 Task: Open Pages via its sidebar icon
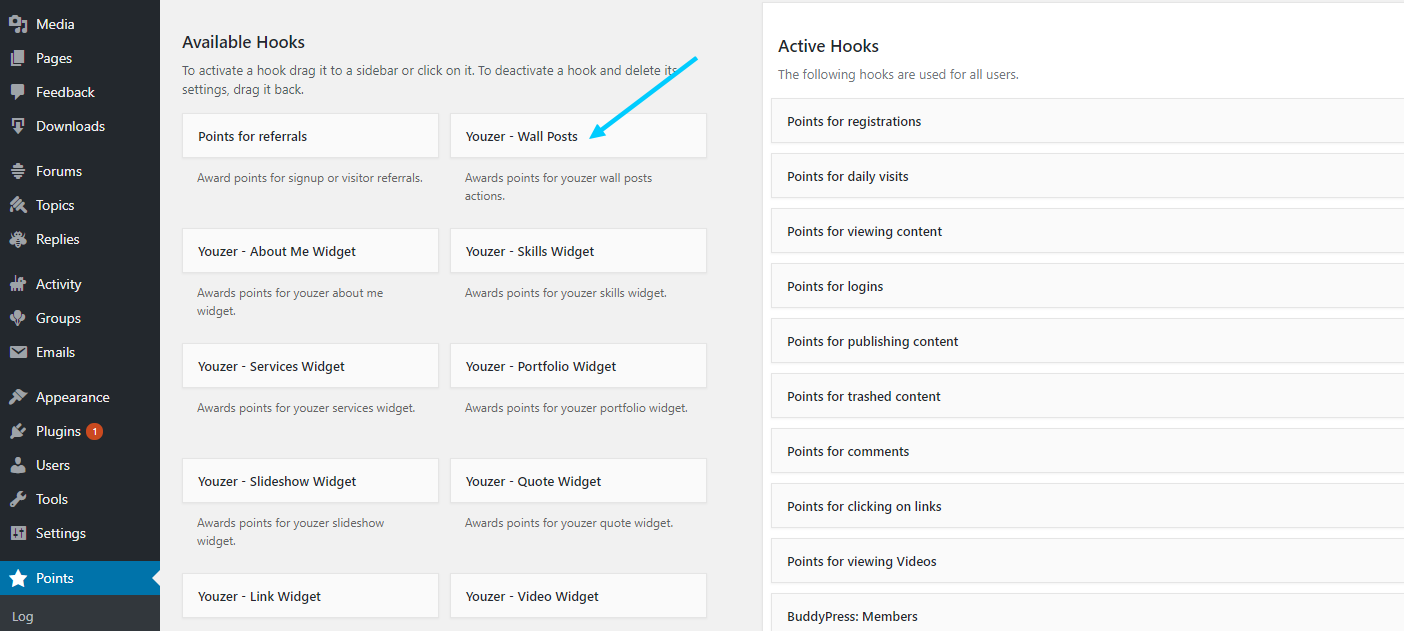(x=17, y=58)
